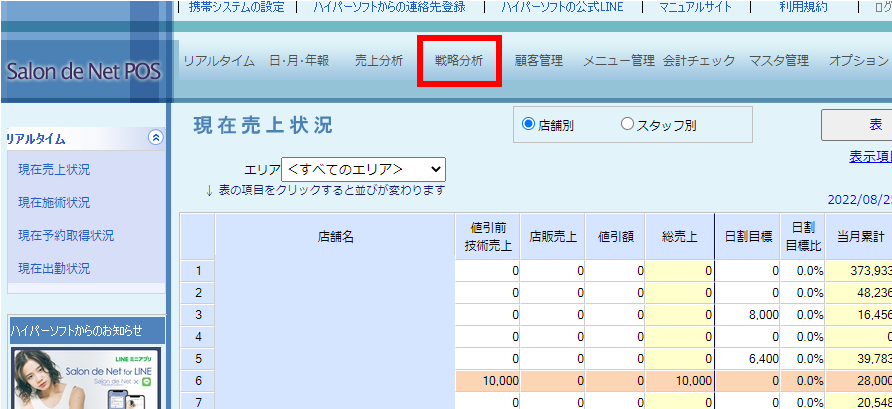Open 現在予約取得状況 in the sidebar
Image resolution: width=892 pixels, height=409 pixels.
click(66, 236)
